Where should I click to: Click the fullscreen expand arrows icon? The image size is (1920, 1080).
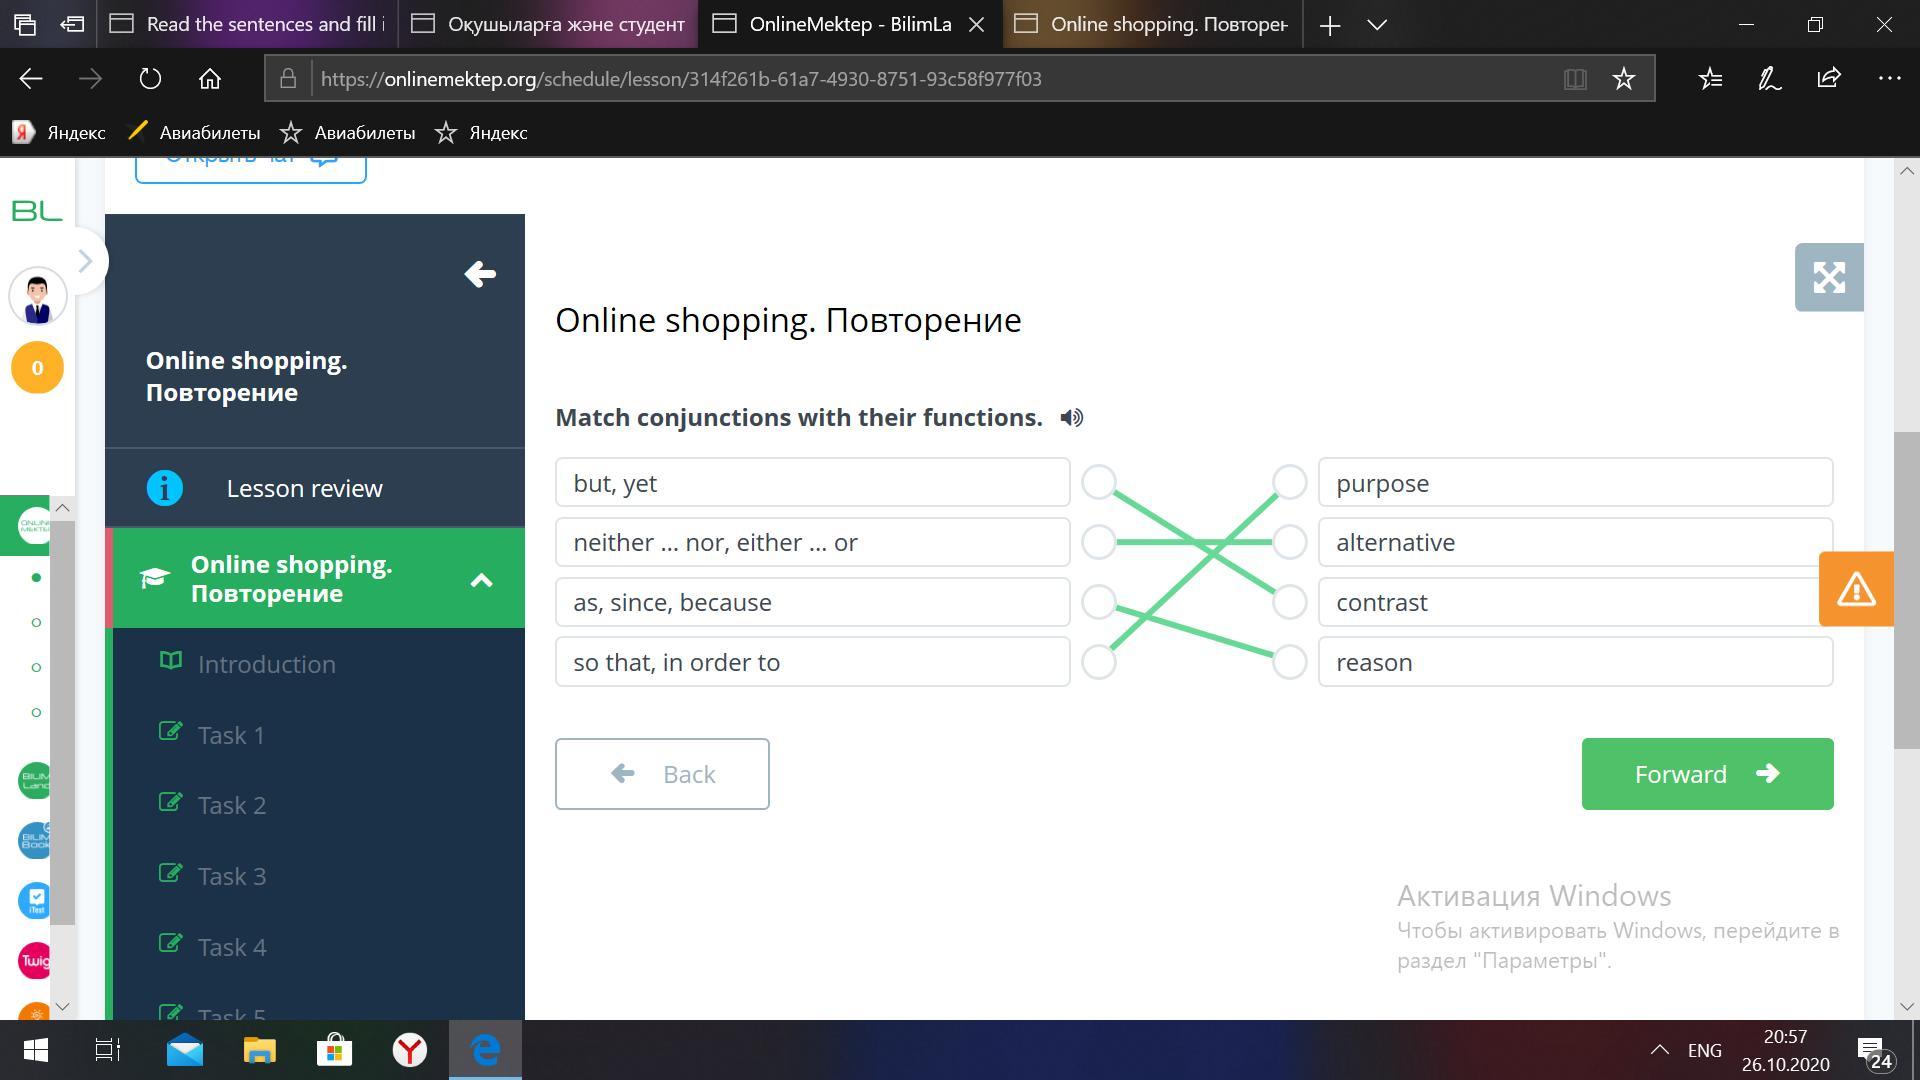(x=1828, y=277)
